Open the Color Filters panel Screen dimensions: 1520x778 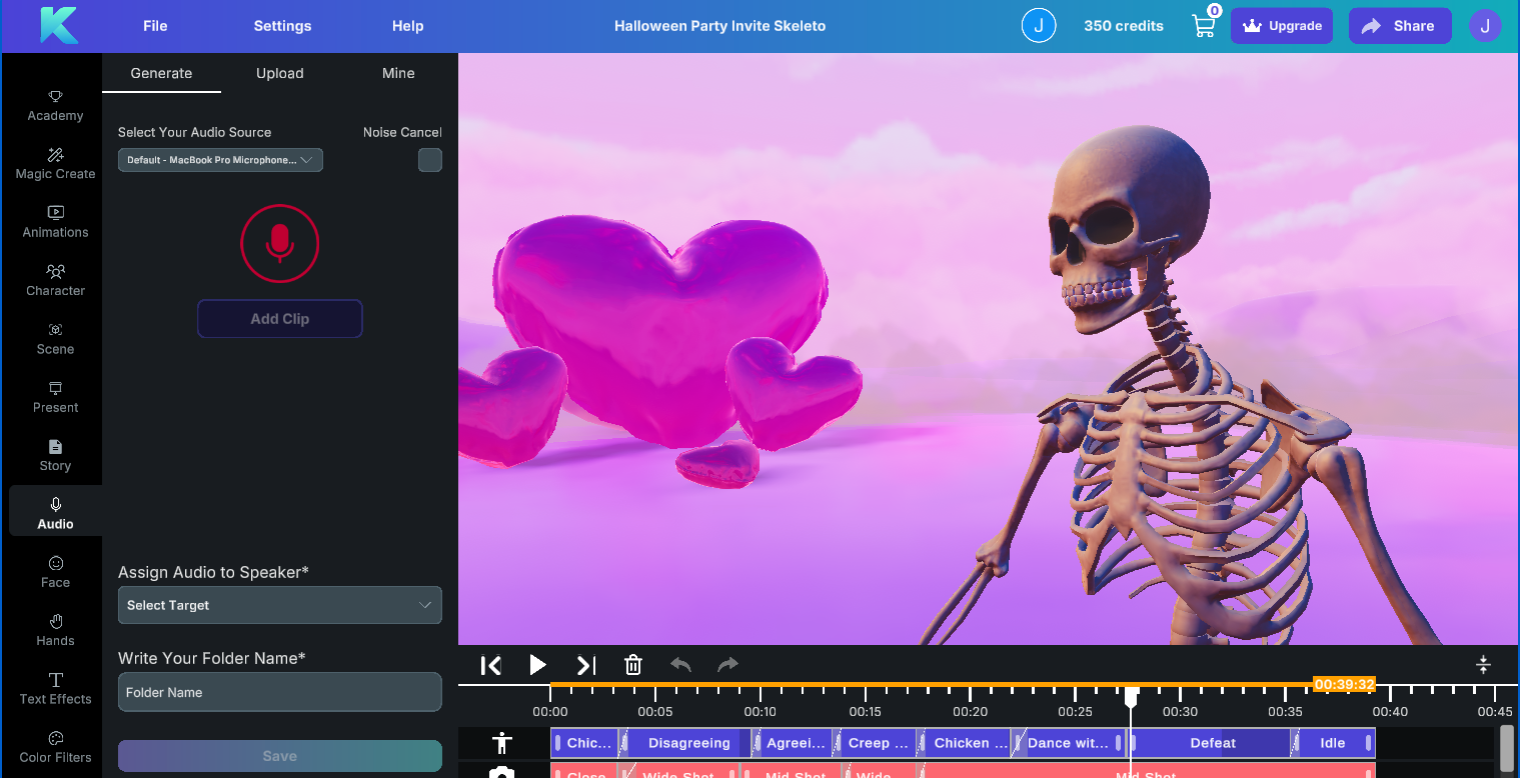55,747
